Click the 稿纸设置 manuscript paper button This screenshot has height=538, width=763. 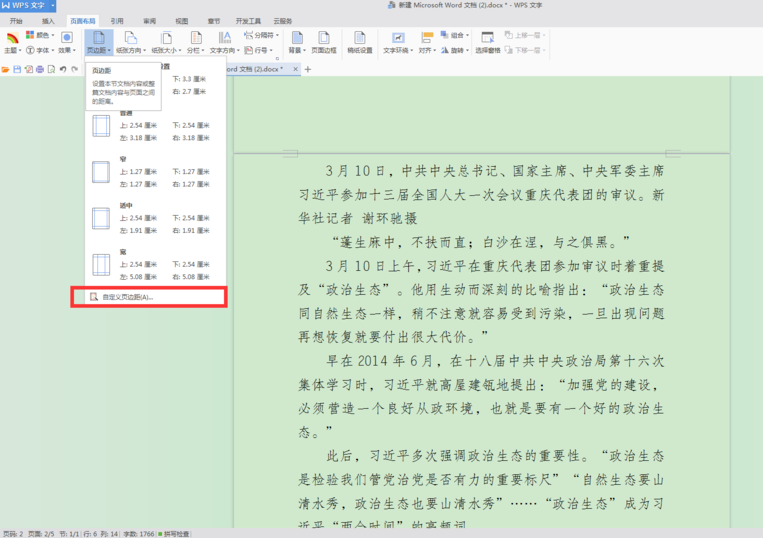(x=360, y=42)
